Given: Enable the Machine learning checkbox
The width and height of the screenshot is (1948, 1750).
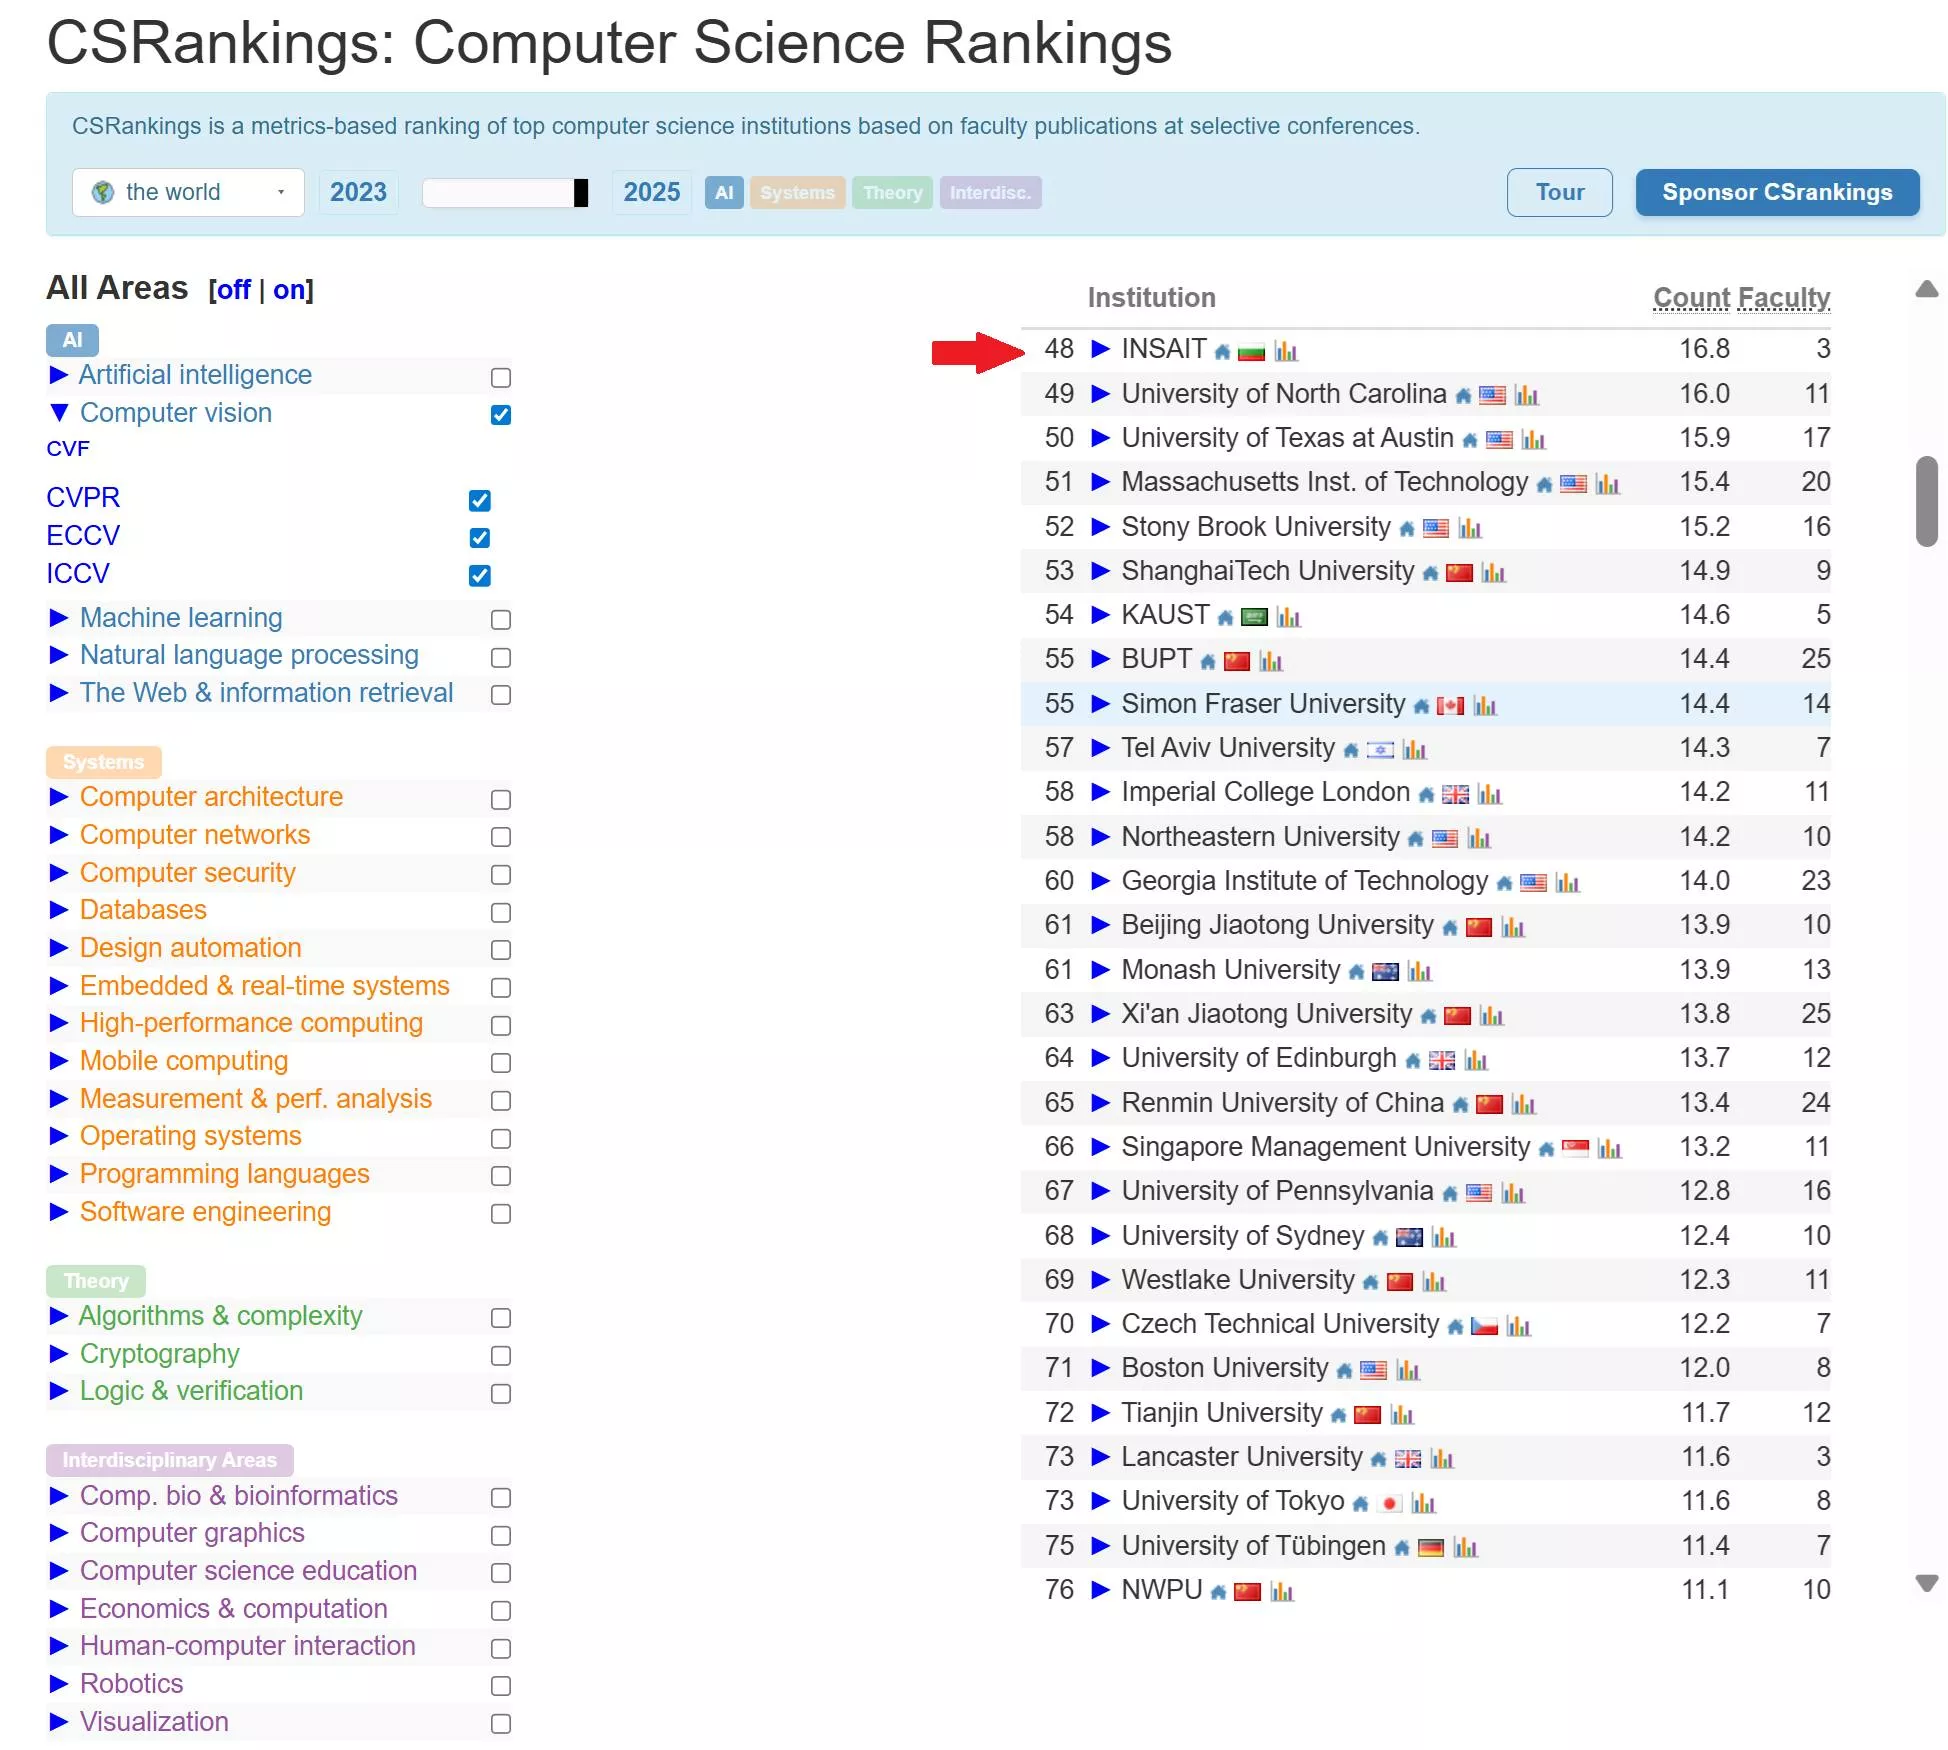Looking at the screenshot, I should [501, 620].
